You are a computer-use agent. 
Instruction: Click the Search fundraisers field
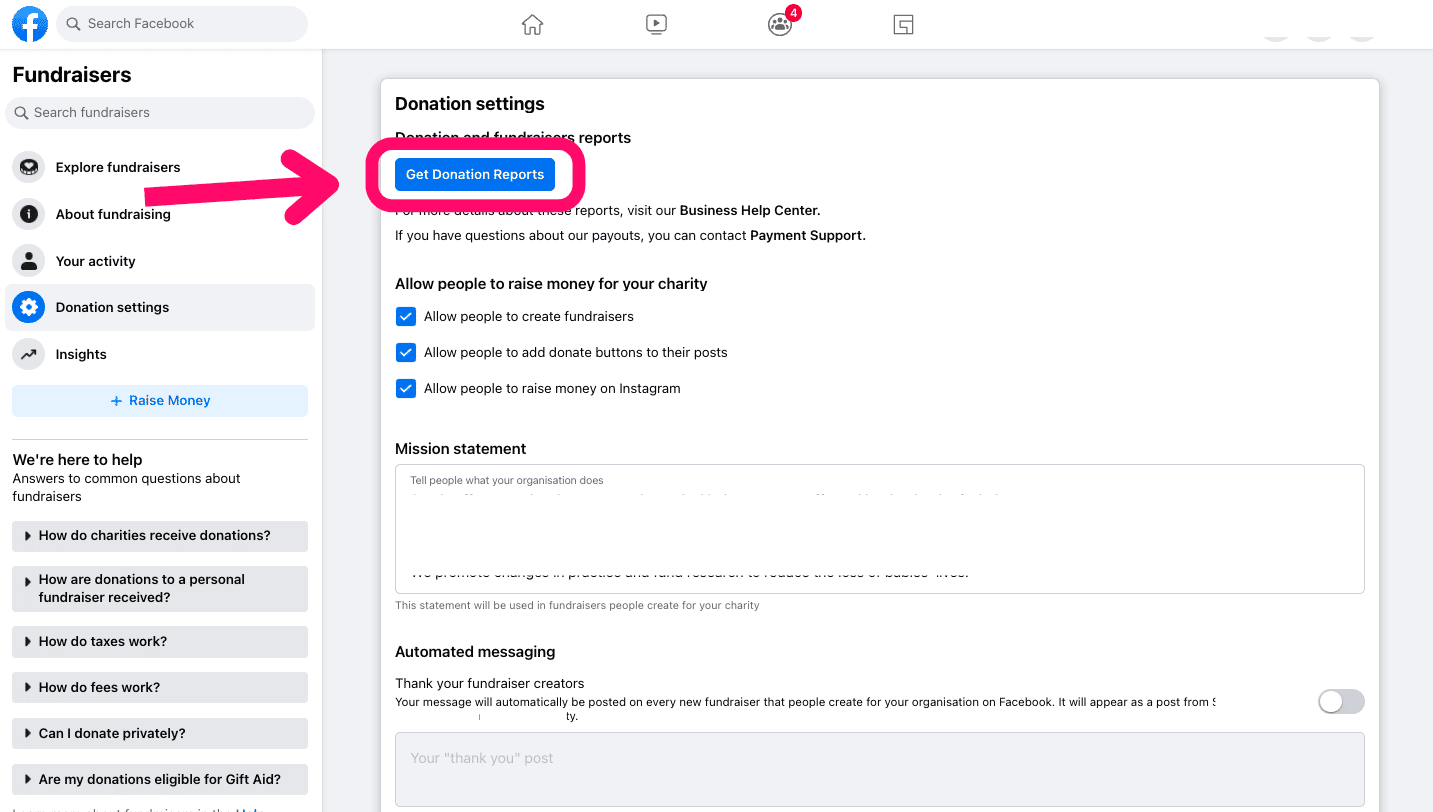pos(160,112)
